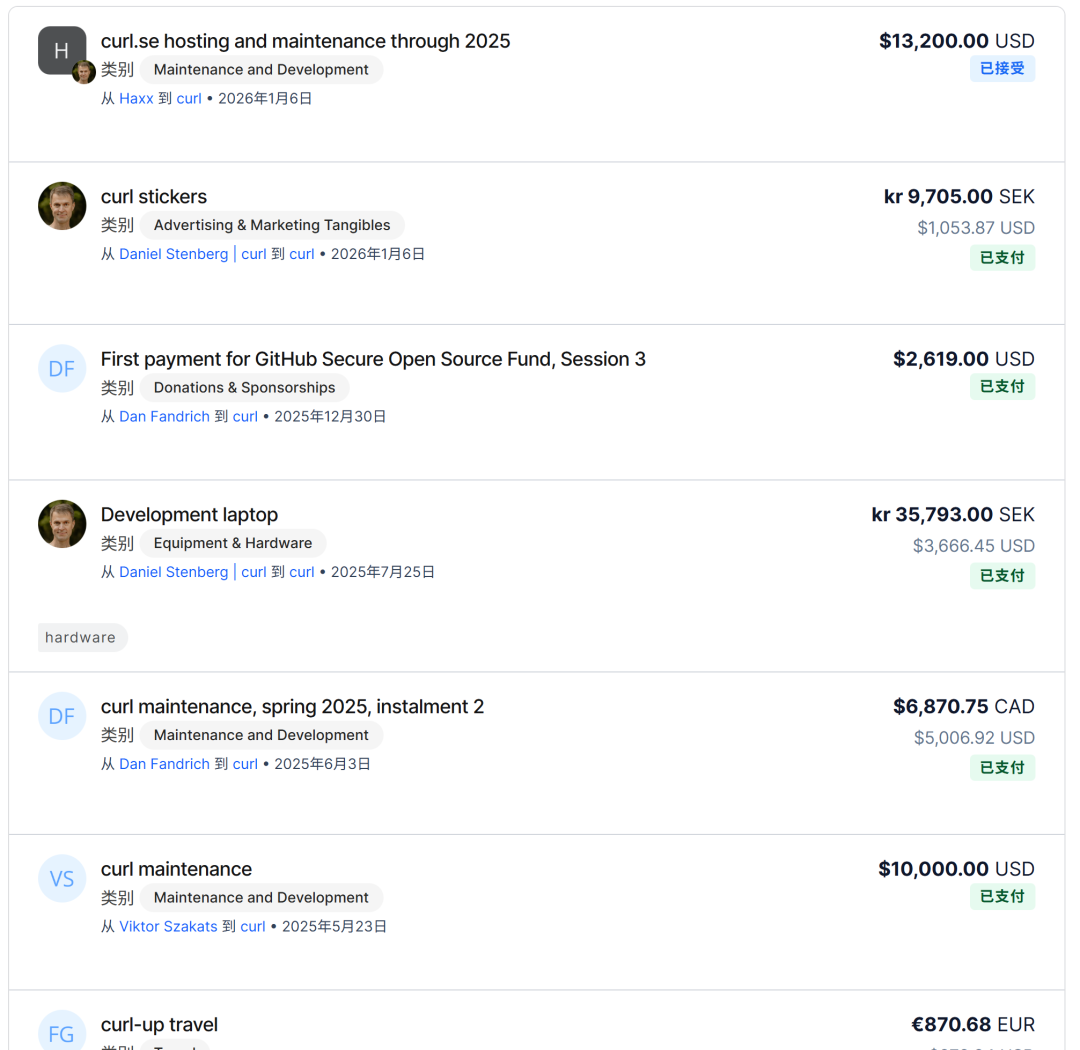This screenshot has width=1080, height=1050.
Task: Click the hardware tag
Action: tap(80, 637)
